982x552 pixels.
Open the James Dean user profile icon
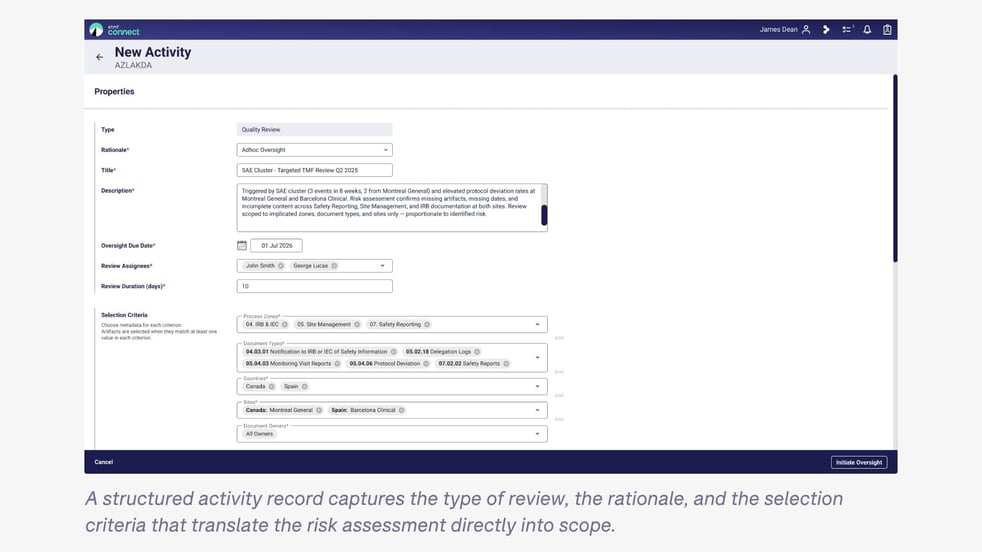(x=806, y=29)
